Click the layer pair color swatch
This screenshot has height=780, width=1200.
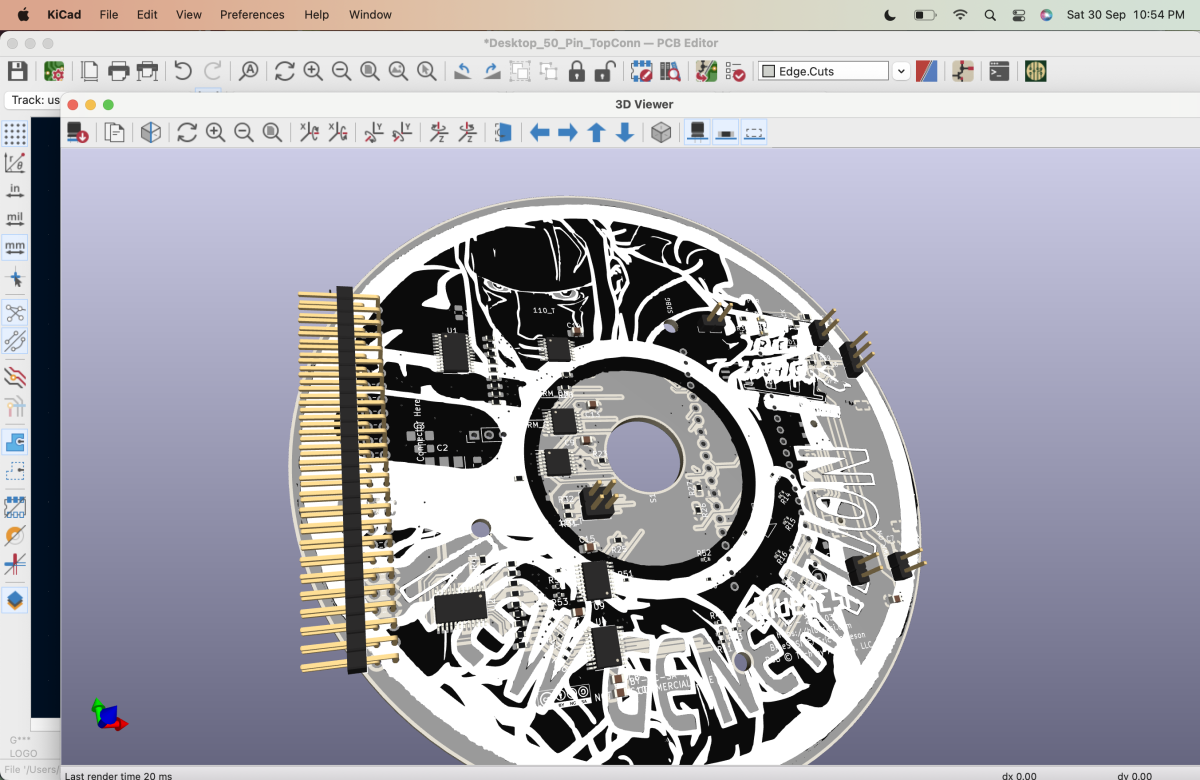927,71
